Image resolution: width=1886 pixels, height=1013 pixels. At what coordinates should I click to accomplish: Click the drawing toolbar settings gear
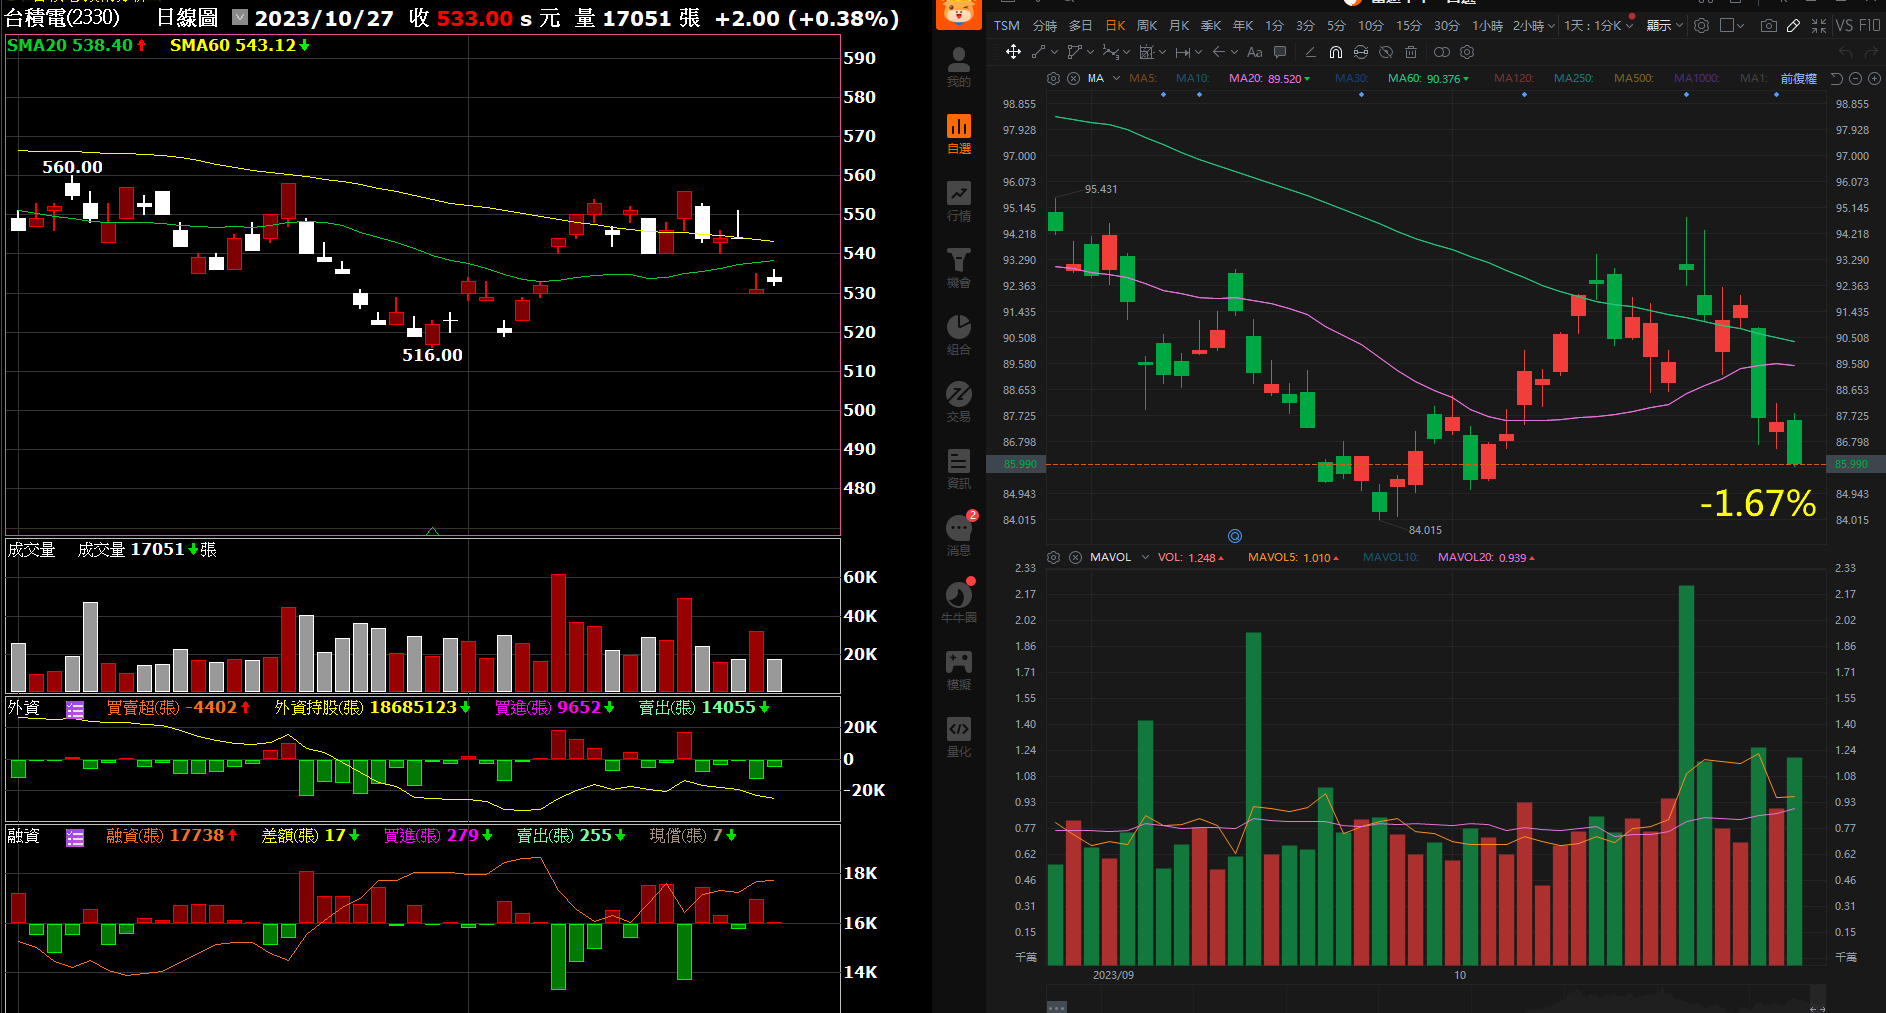click(x=1467, y=52)
